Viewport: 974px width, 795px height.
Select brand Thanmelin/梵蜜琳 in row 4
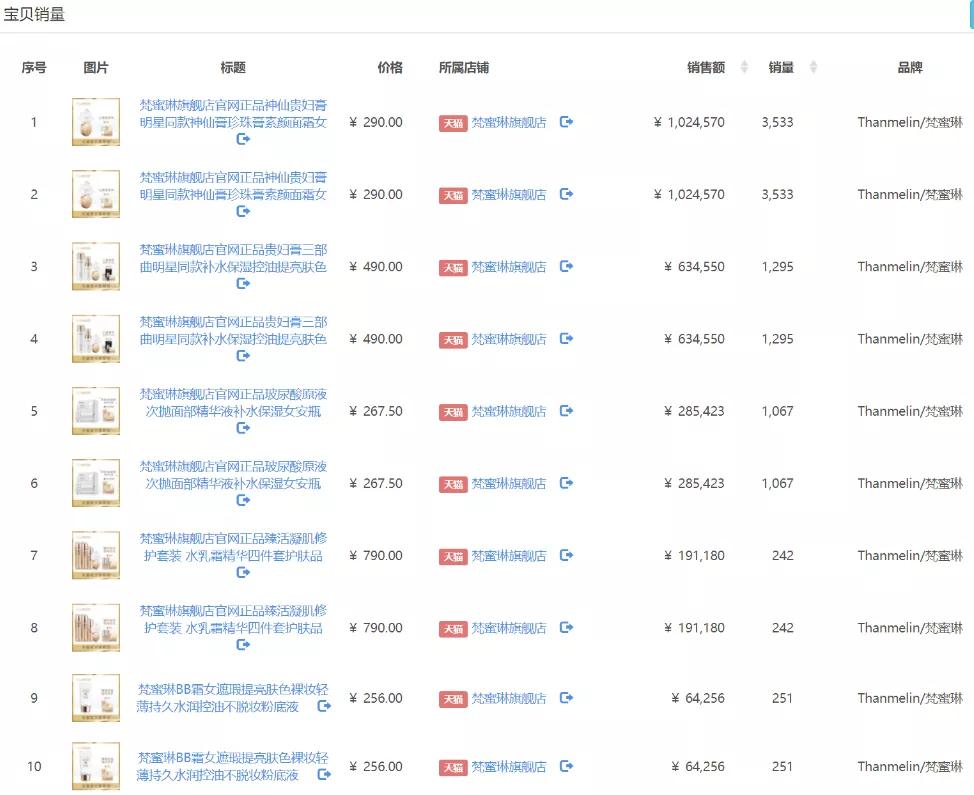(x=910, y=338)
